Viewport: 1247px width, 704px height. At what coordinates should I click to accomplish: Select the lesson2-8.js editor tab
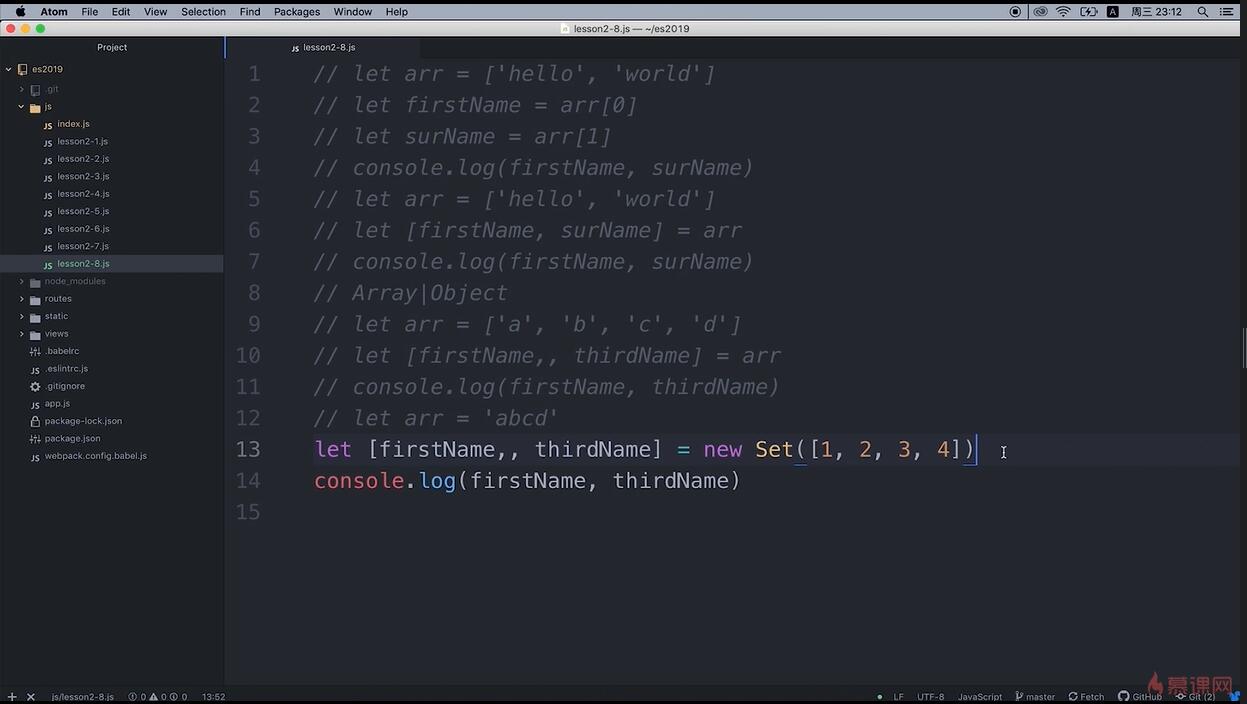pos(323,47)
